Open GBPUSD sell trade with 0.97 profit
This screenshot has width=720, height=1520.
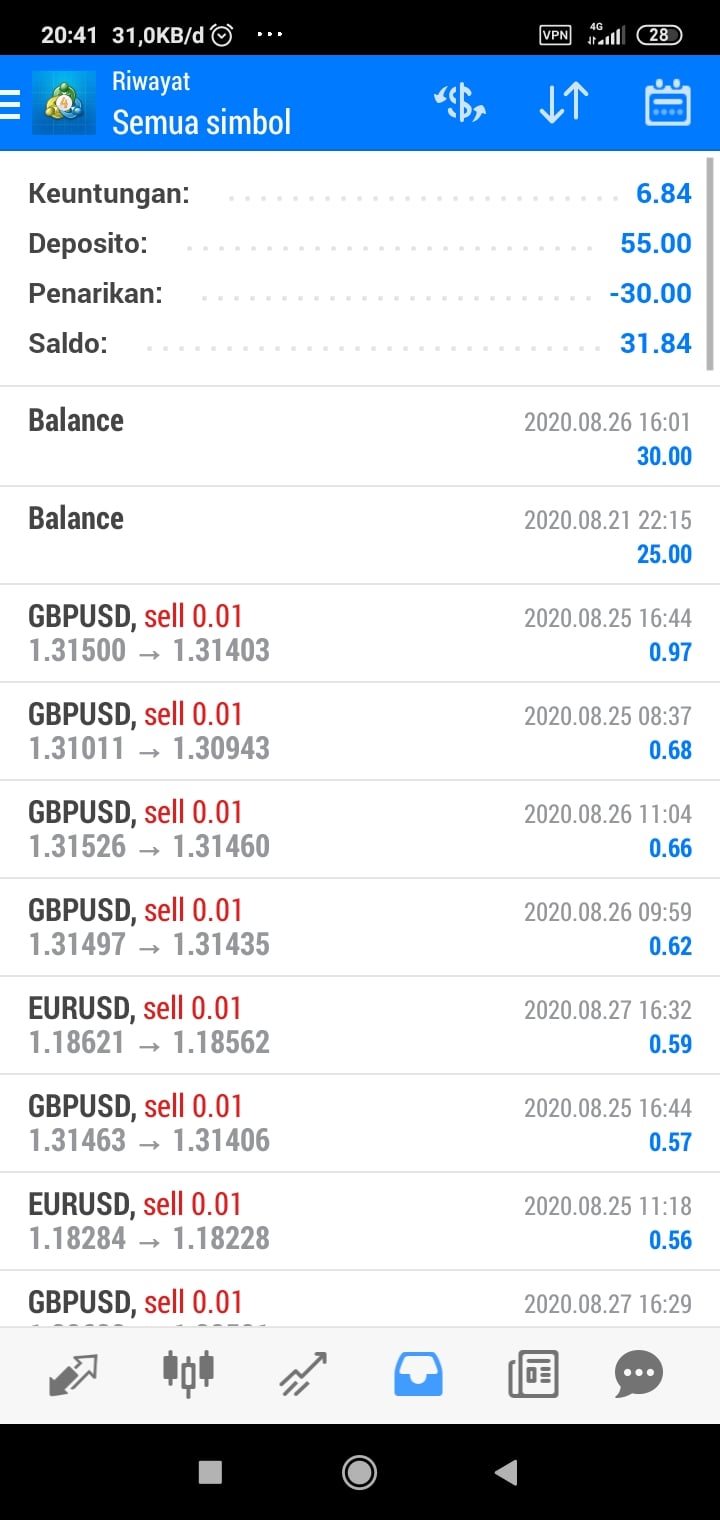pyautogui.click(x=360, y=633)
